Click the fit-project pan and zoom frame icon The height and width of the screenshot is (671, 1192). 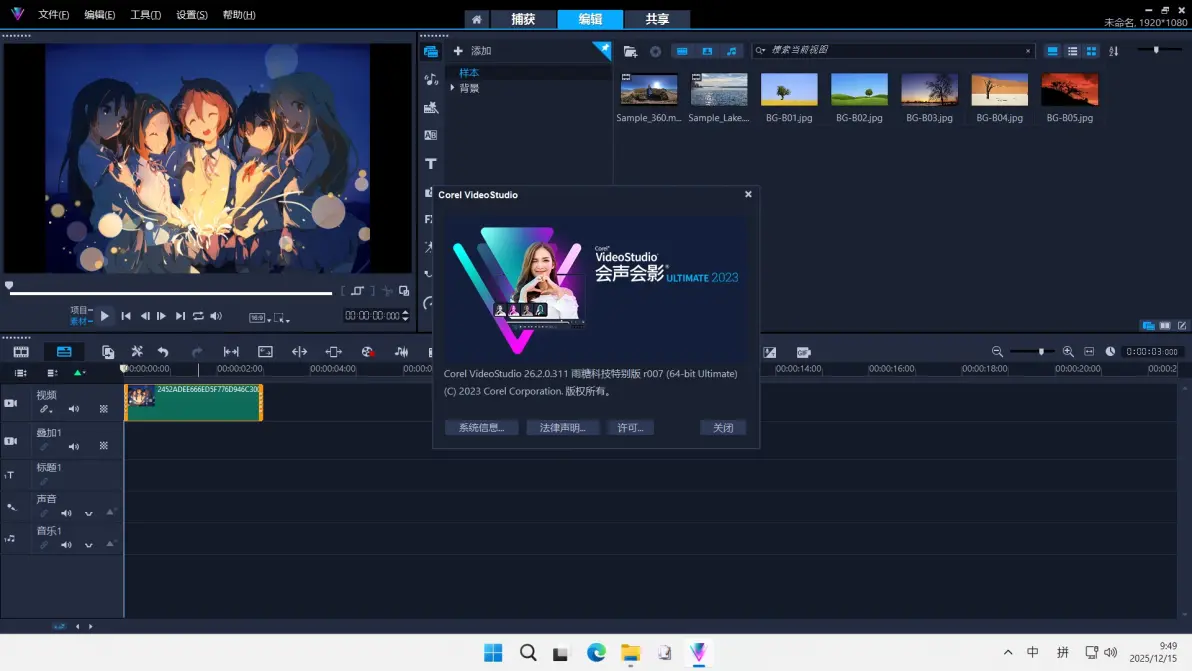pyautogui.click(x=265, y=352)
